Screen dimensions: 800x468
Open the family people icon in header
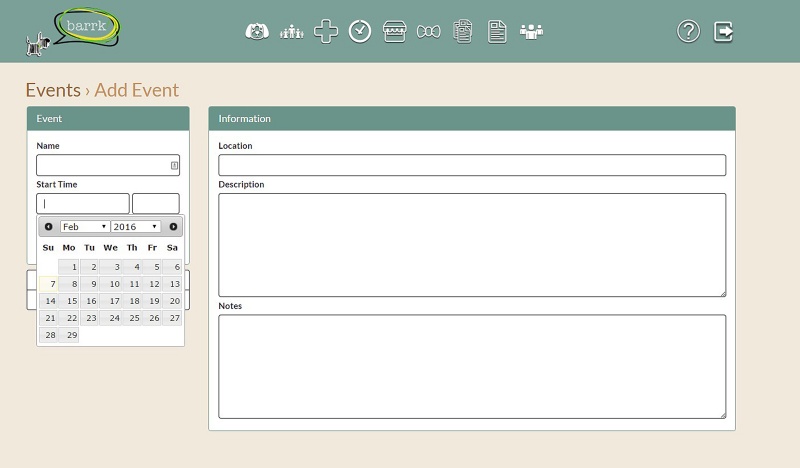coord(291,32)
